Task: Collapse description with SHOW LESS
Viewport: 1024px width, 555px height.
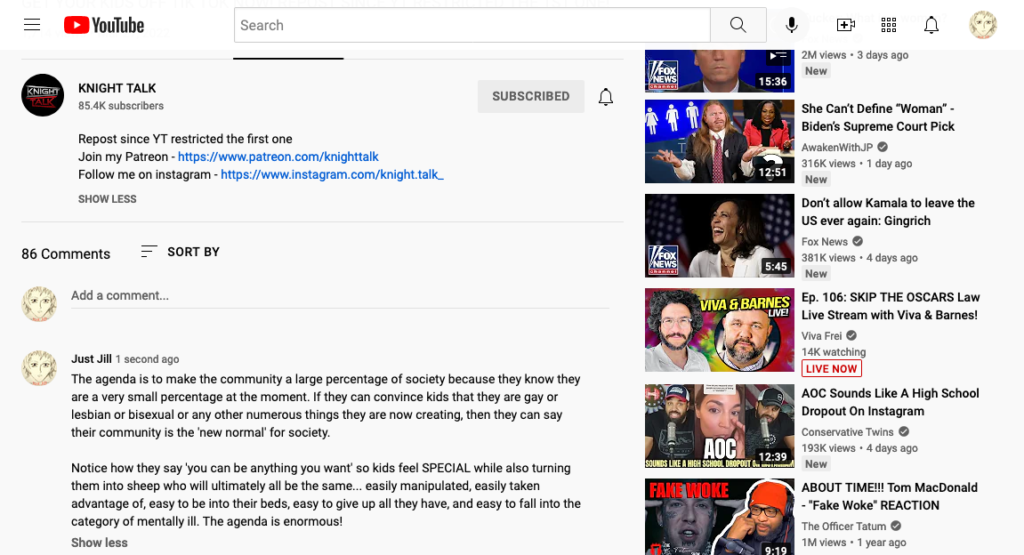Action: (107, 199)
